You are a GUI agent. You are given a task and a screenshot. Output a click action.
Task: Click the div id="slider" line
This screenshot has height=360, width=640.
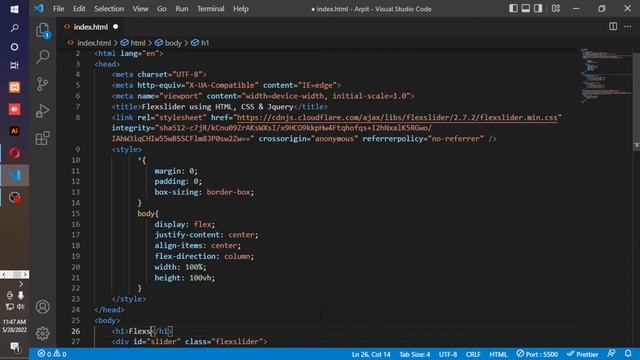point(189,342)
